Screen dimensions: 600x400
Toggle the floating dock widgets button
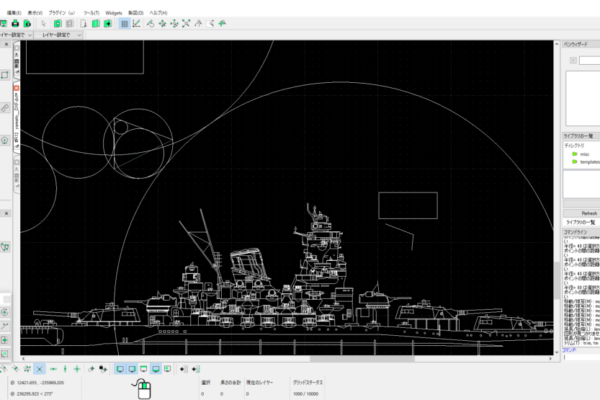click(x=167, y=369)
